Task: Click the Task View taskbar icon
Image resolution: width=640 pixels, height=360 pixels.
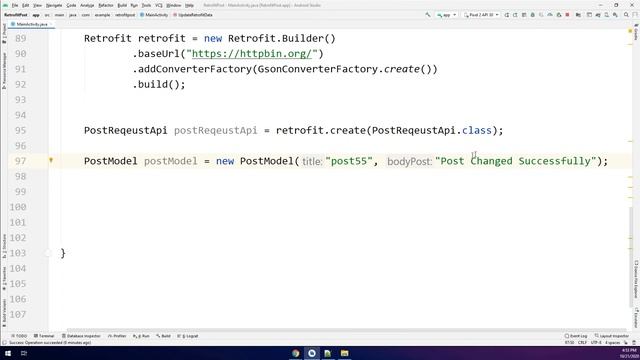Action: click(24, 353)
